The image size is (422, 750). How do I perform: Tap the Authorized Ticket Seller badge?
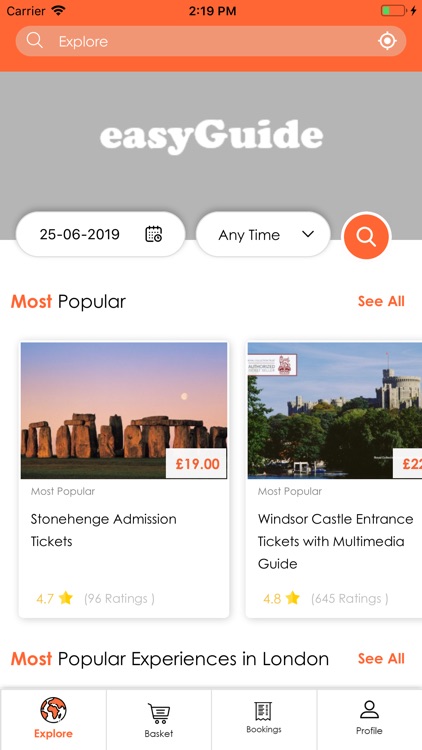click(x=272, y=365)
